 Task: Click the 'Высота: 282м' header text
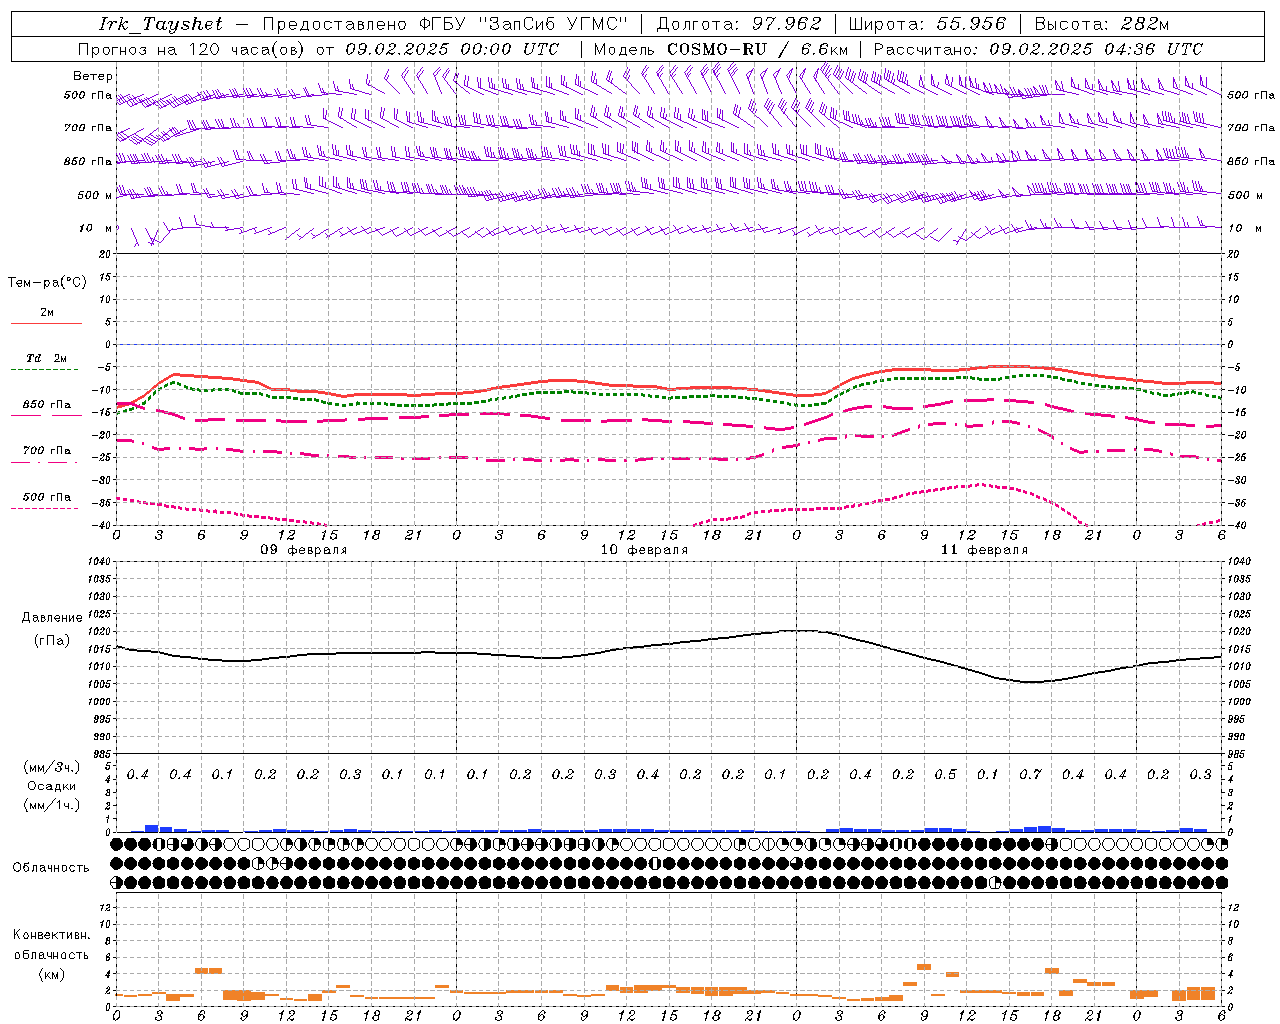[1102, 24]
